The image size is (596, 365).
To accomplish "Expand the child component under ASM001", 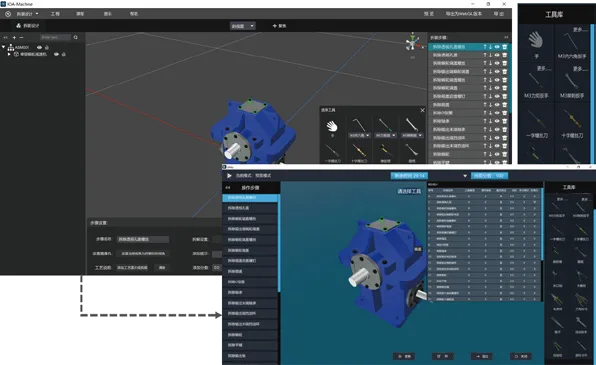I will (9, 54).
